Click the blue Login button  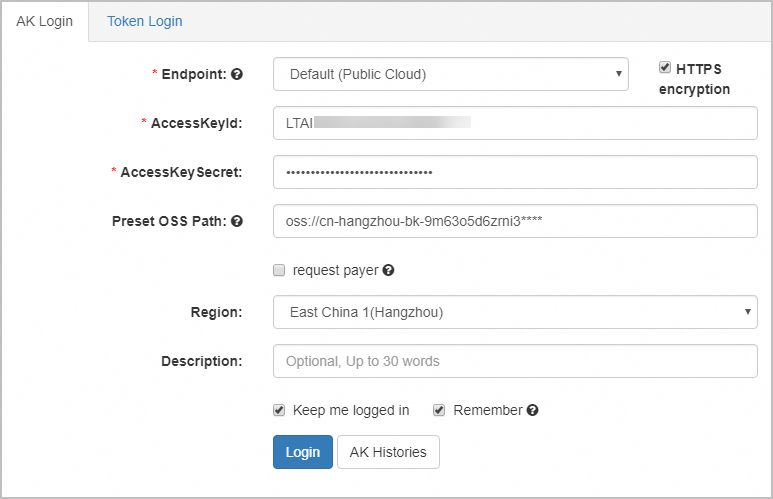303,452
